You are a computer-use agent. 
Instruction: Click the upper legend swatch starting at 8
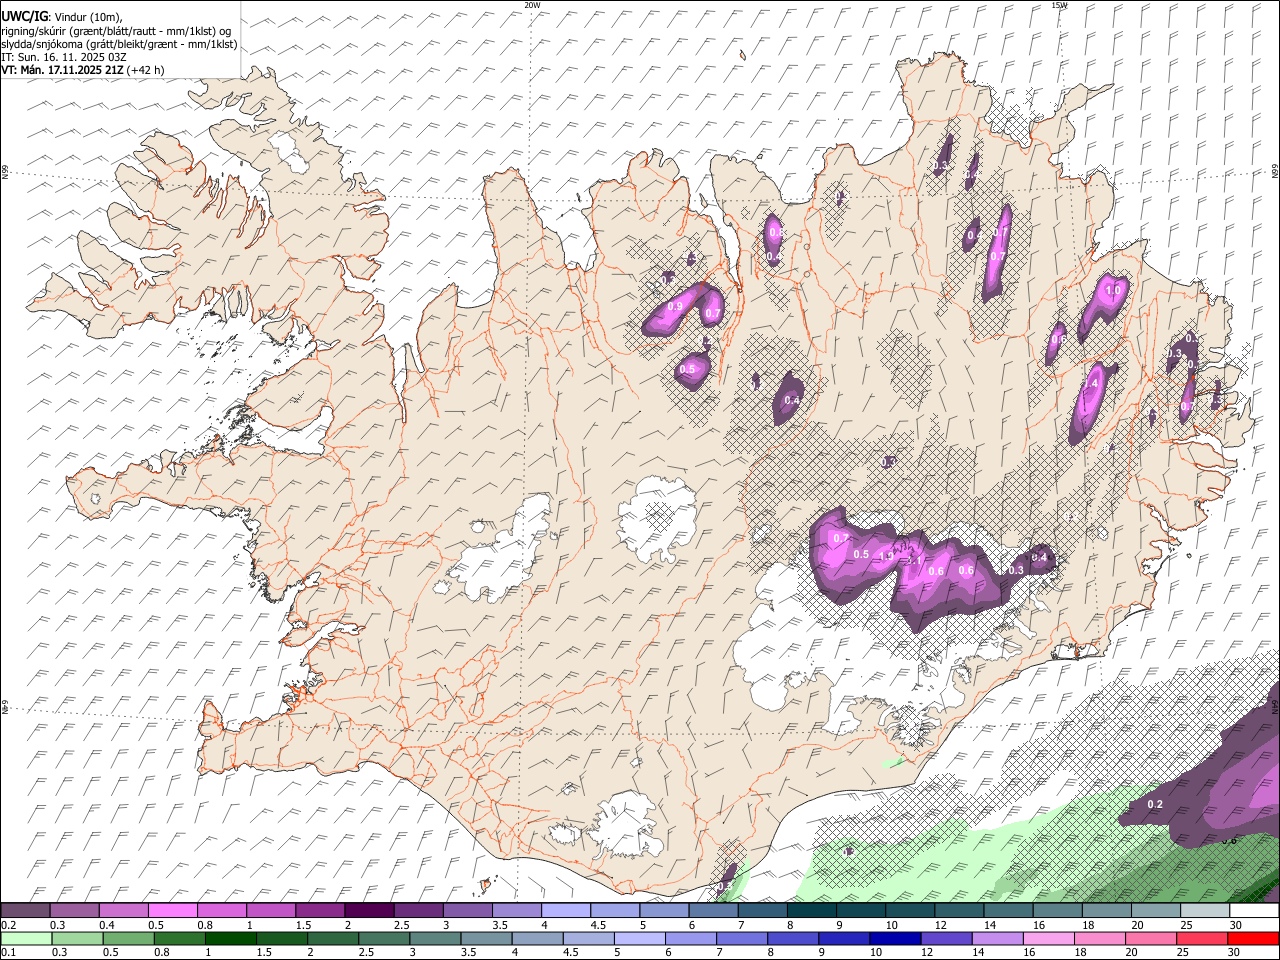(x=812, y=911)
